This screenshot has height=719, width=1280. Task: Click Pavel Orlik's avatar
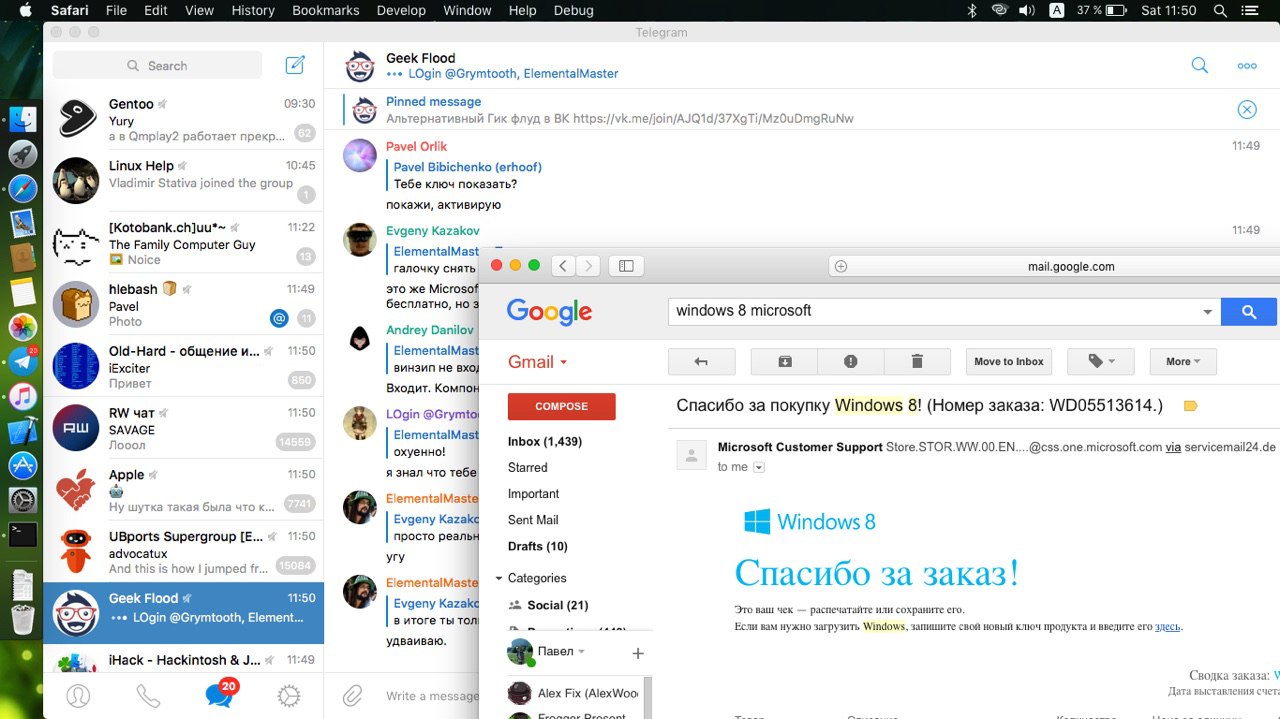coord(360,156)
